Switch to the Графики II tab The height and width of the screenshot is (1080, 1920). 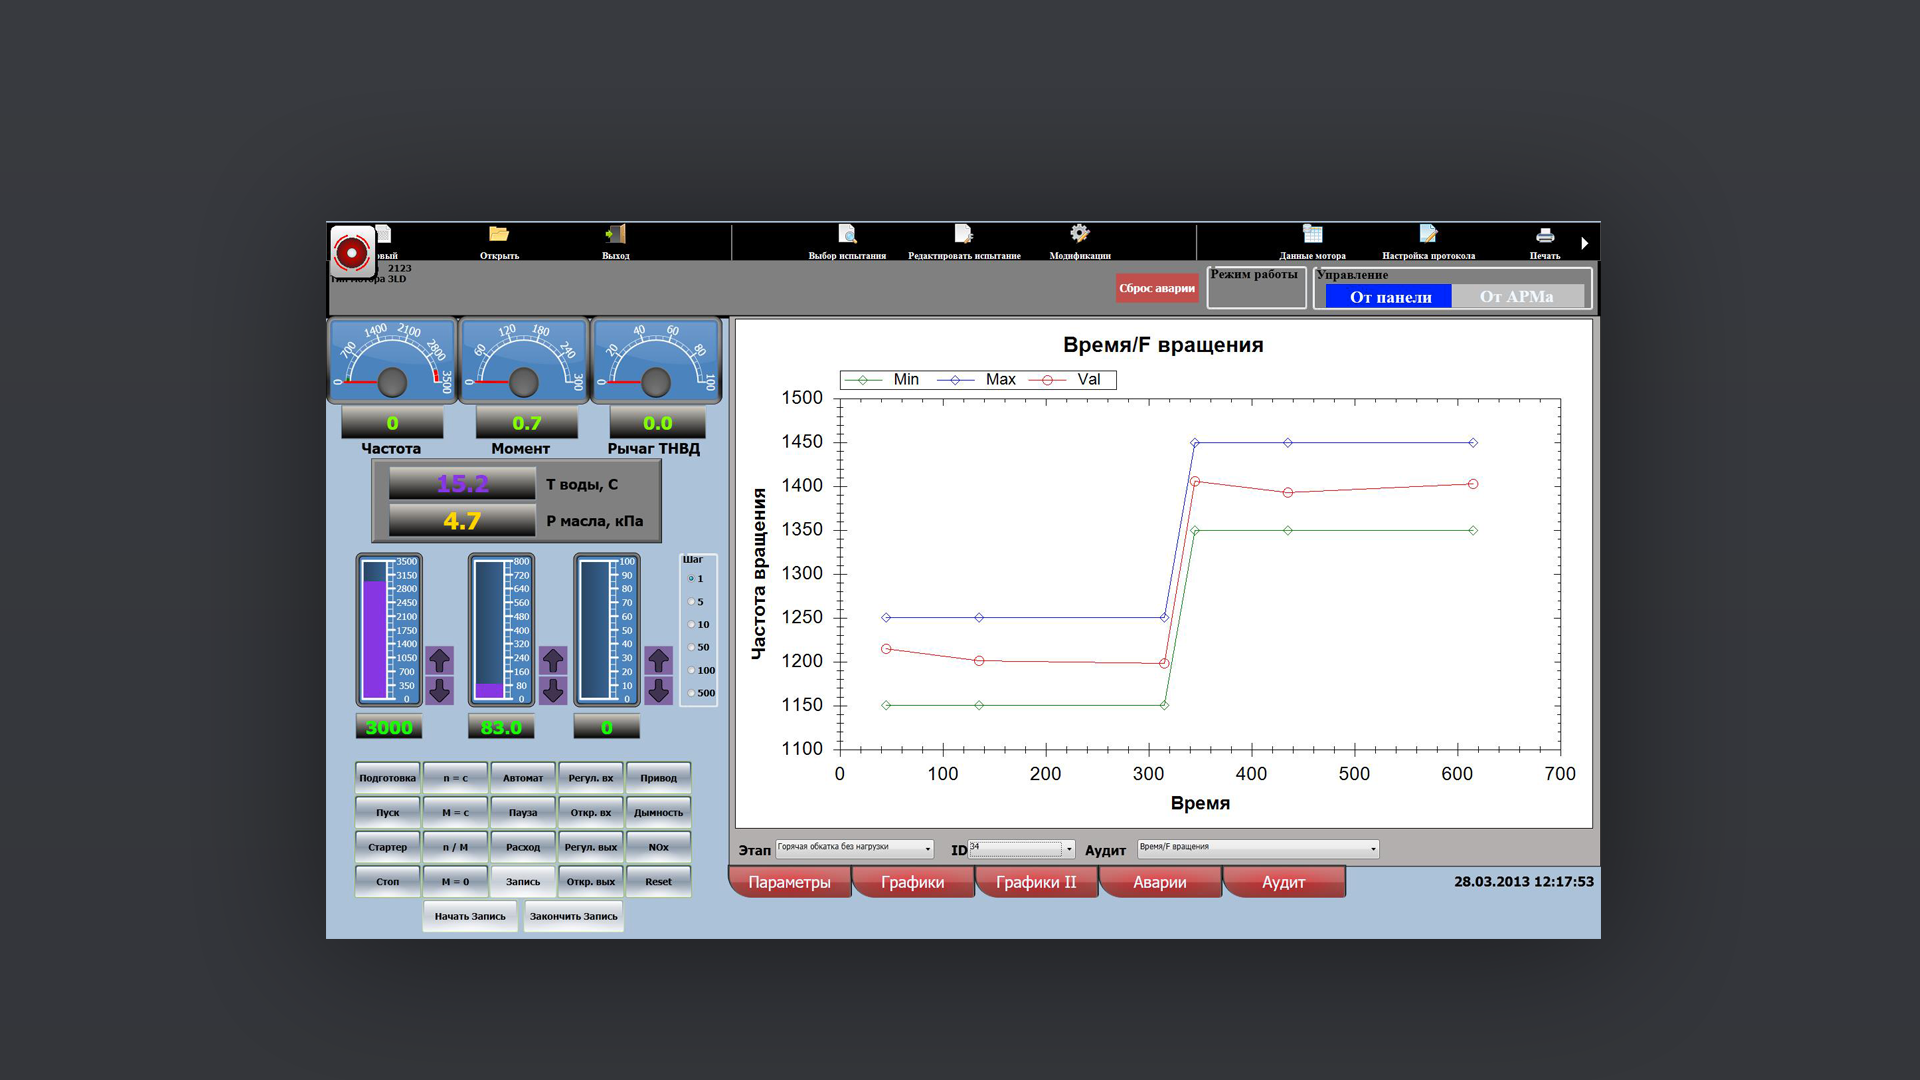pyautogui.click(x=1036, y=882)
